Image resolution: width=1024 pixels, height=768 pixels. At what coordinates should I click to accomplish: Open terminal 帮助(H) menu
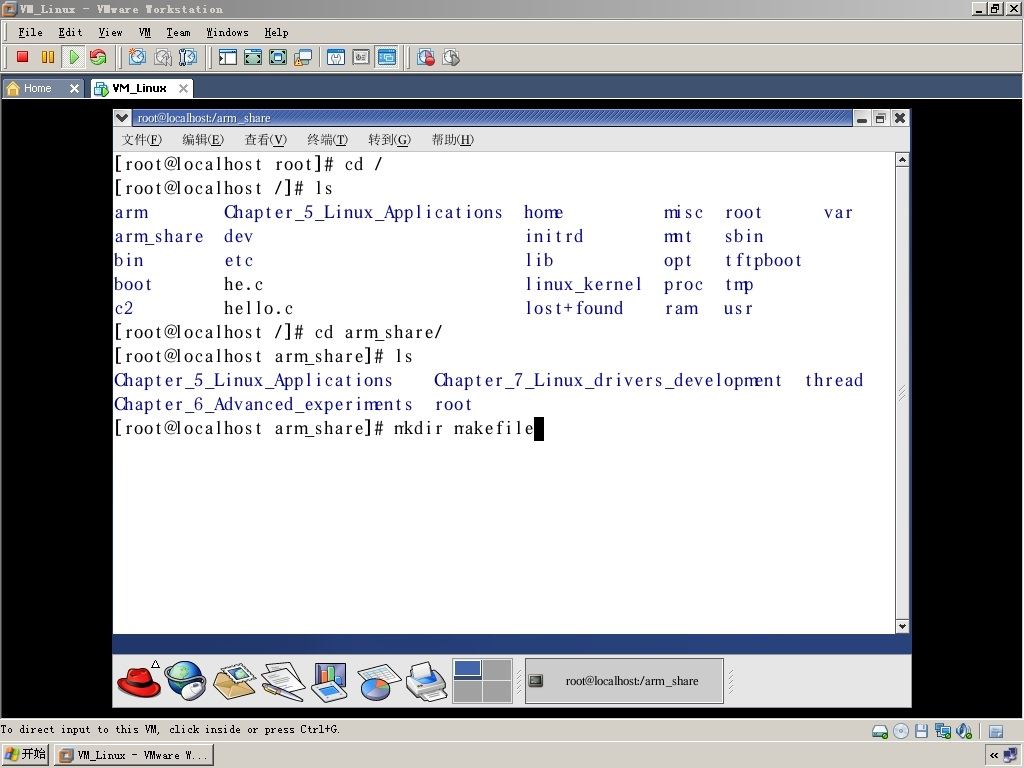[453, 140]
